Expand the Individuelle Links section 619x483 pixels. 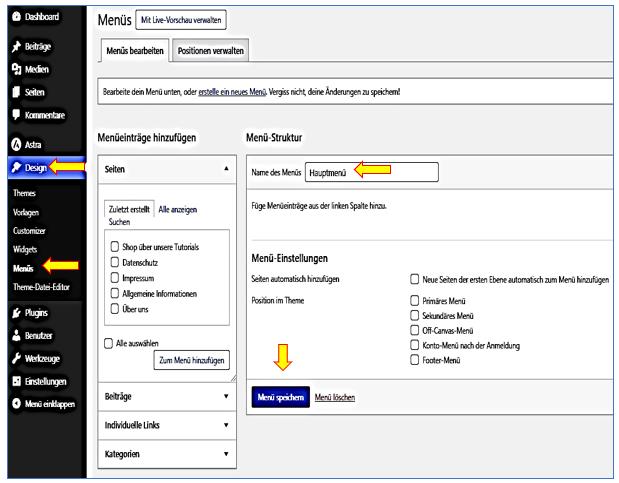point(165,425)
